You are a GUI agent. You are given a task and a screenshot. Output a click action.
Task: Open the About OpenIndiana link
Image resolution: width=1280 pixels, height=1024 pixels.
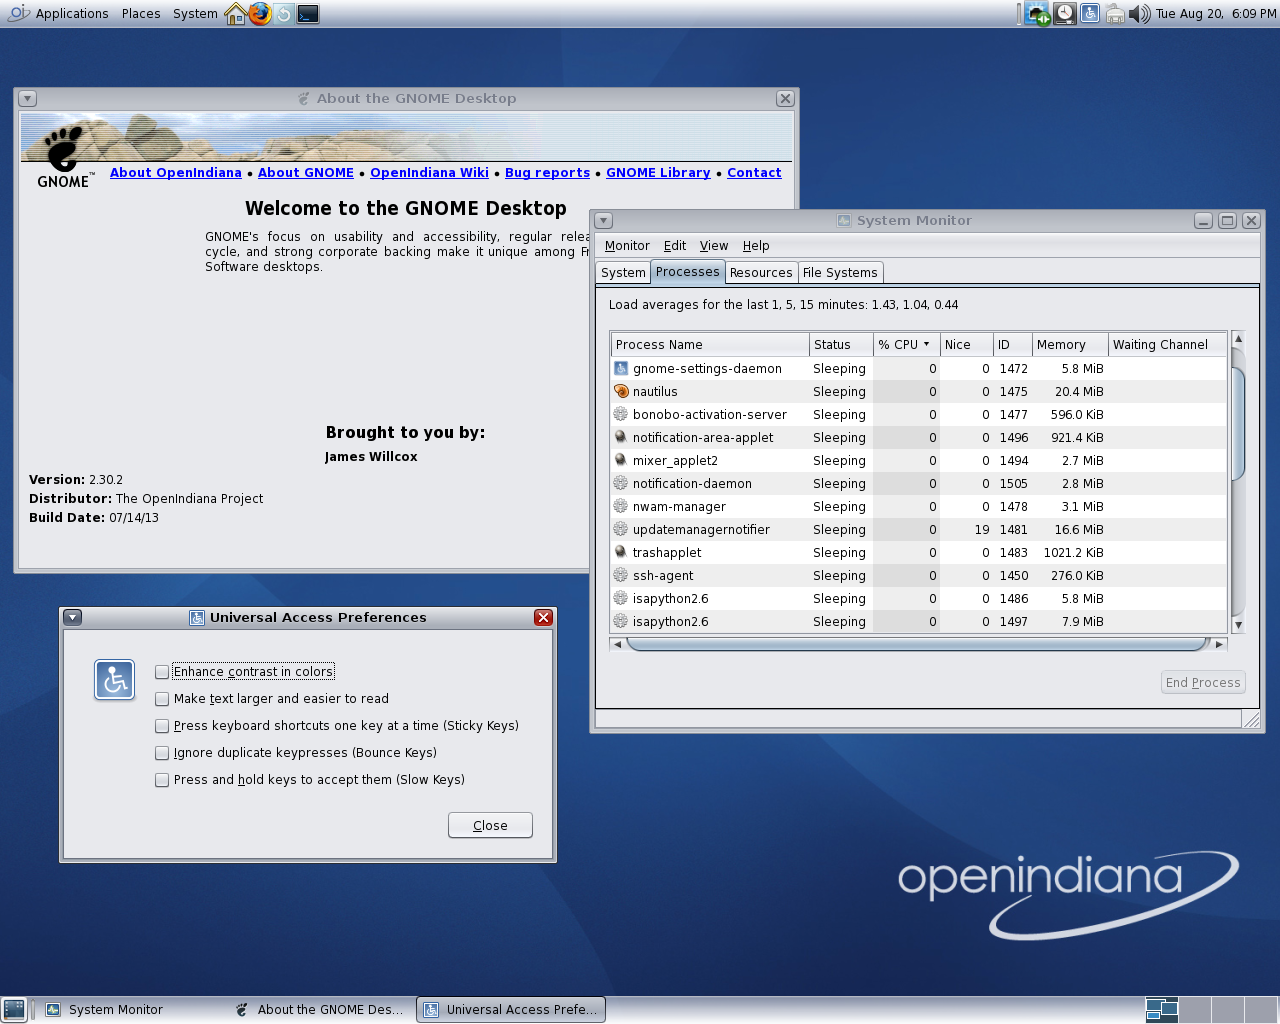tap(176, 173)
